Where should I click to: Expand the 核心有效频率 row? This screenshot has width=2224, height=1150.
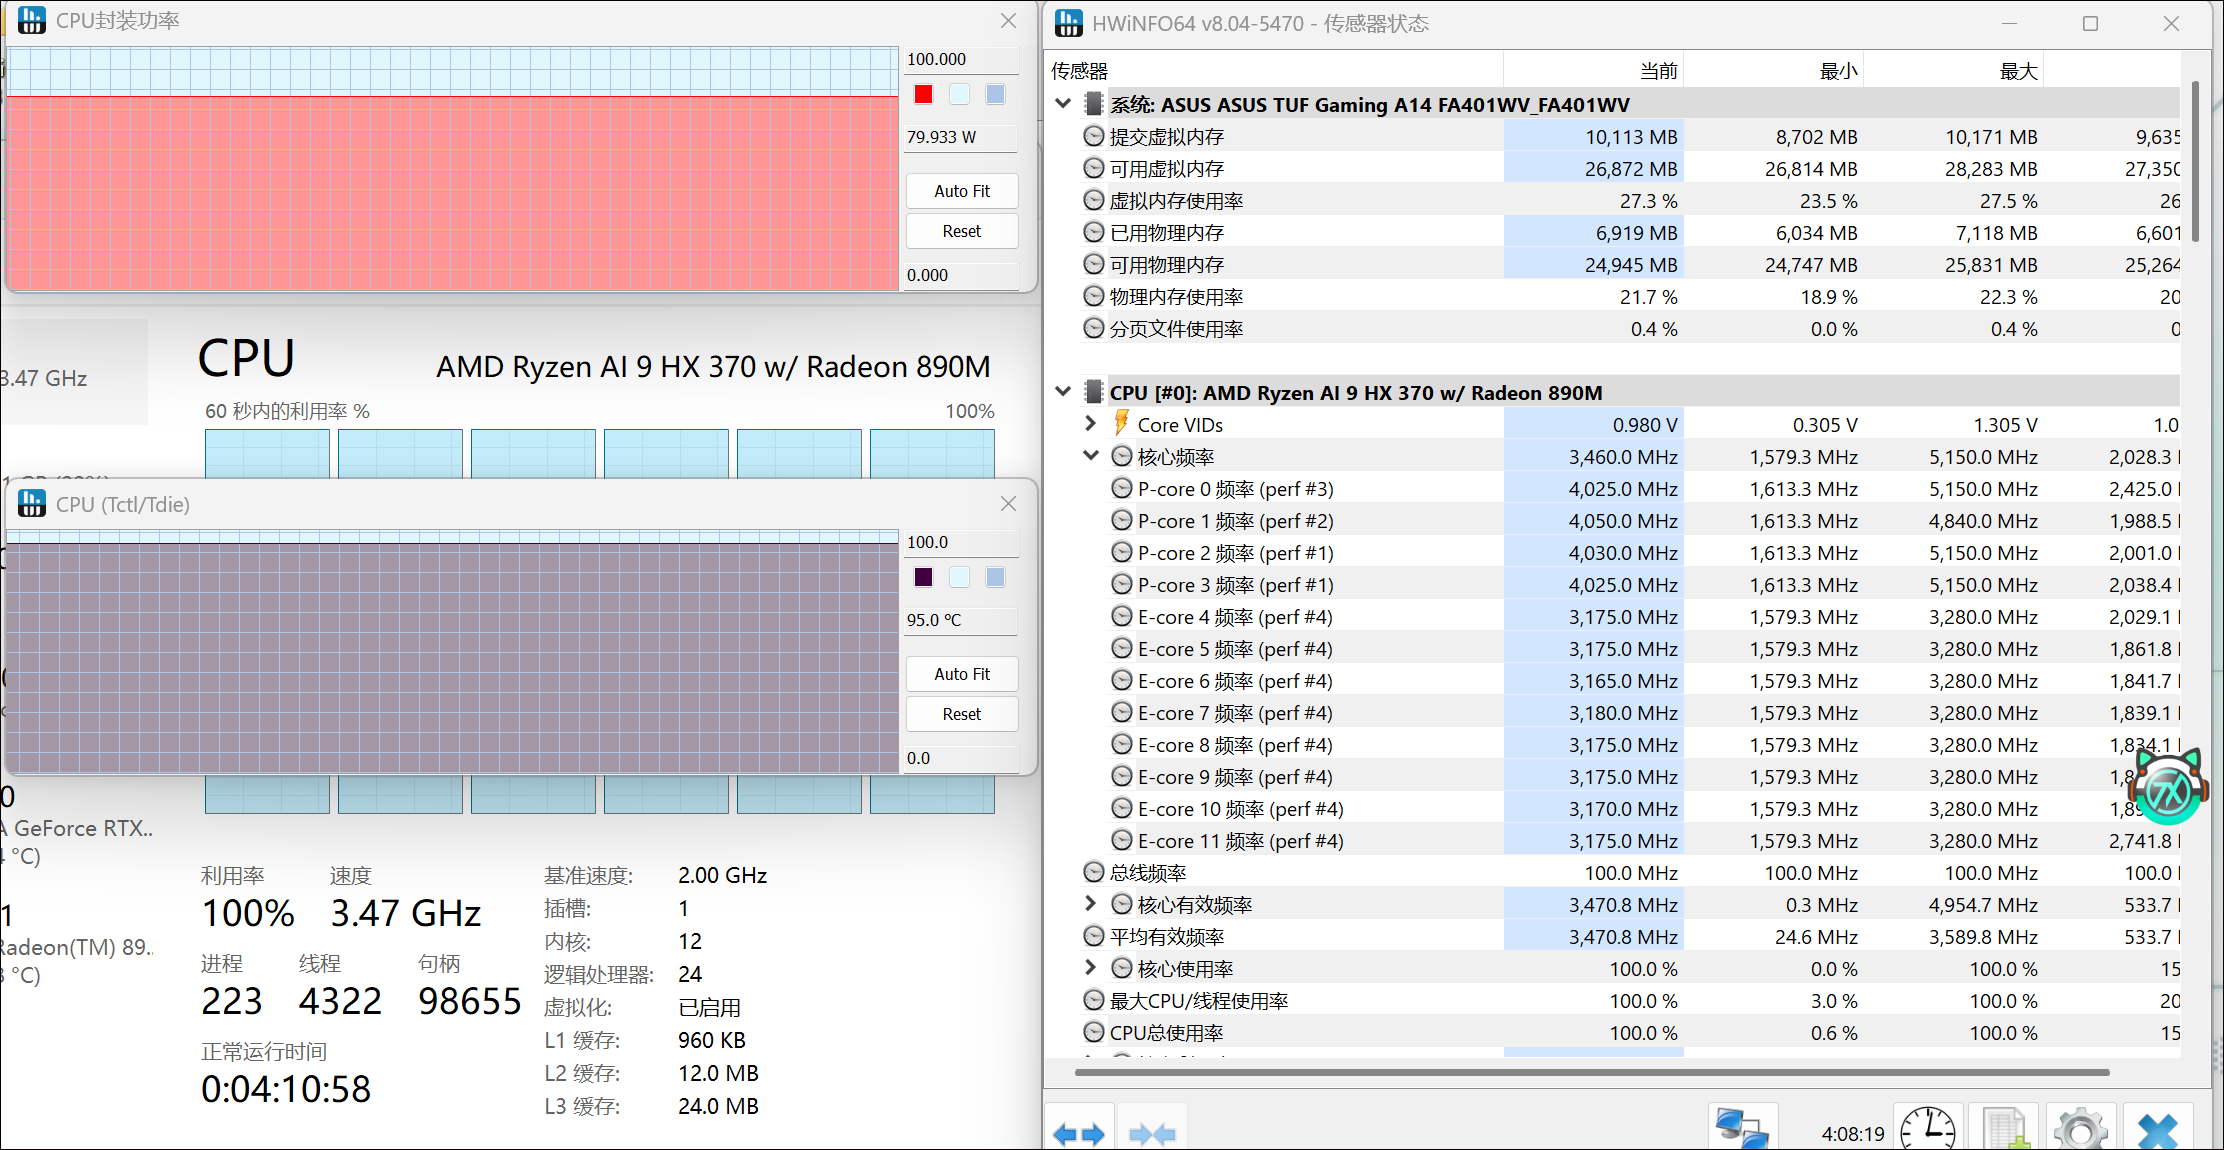(x=1091, y=904)
